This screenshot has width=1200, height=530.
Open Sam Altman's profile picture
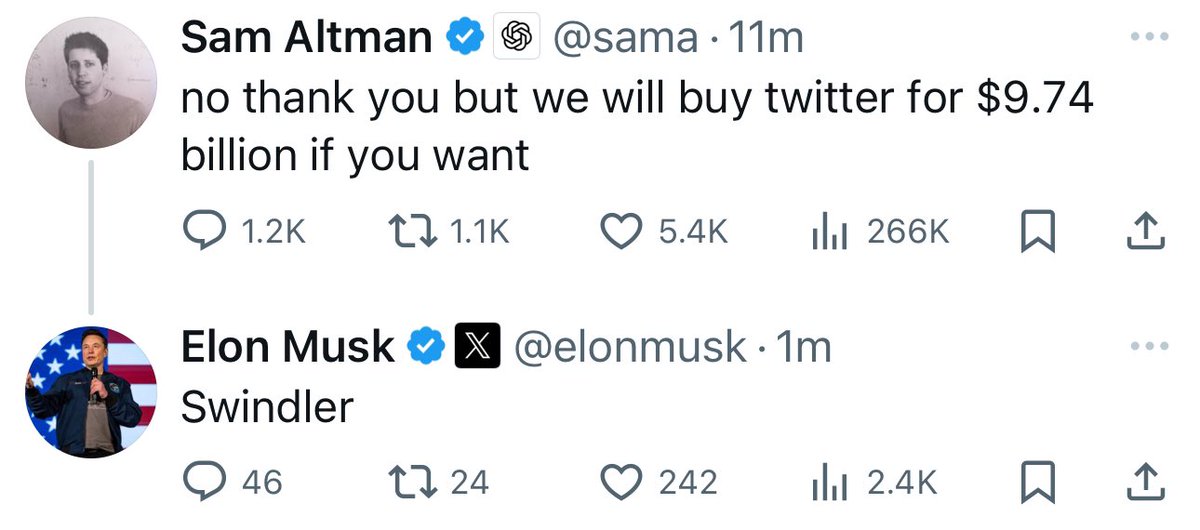click(x=90, y=83)
